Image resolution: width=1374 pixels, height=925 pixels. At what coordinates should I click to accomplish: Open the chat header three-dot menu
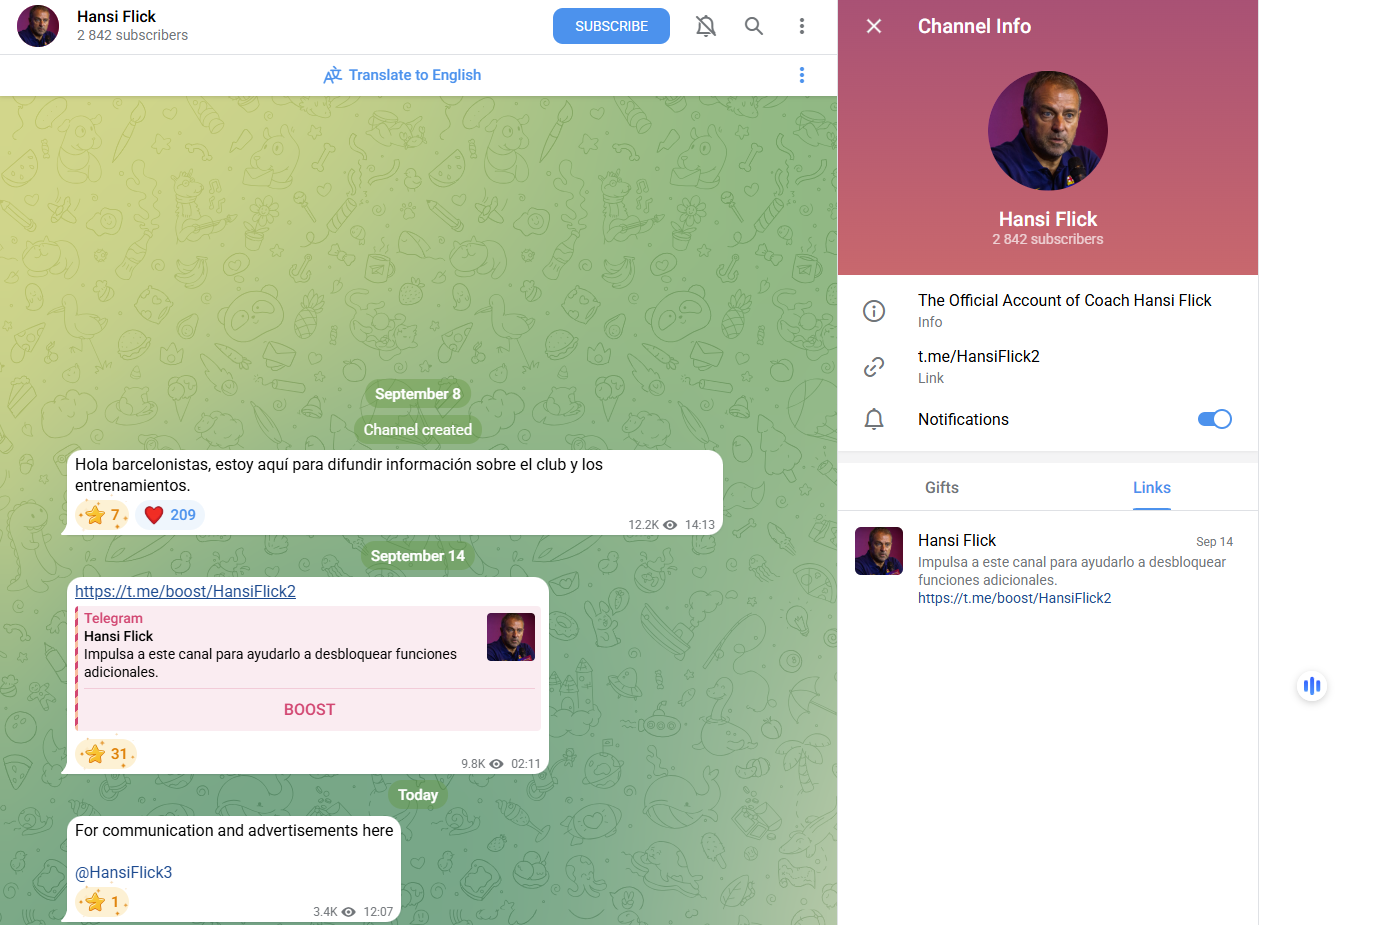point(802,26)
